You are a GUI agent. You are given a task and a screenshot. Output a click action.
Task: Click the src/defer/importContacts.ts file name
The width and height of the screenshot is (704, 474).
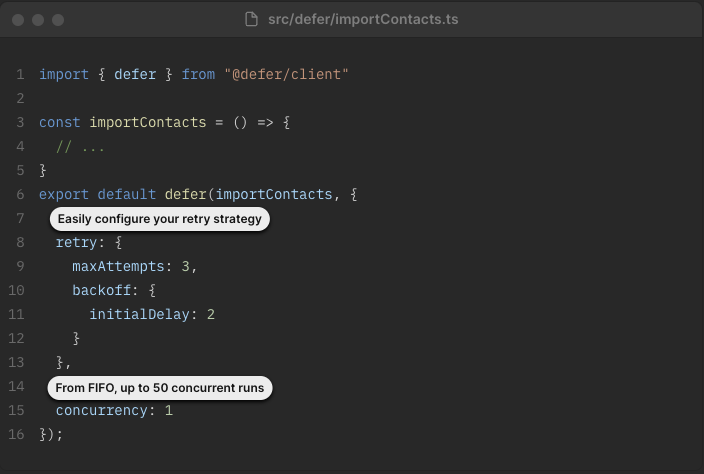[363, 19]
